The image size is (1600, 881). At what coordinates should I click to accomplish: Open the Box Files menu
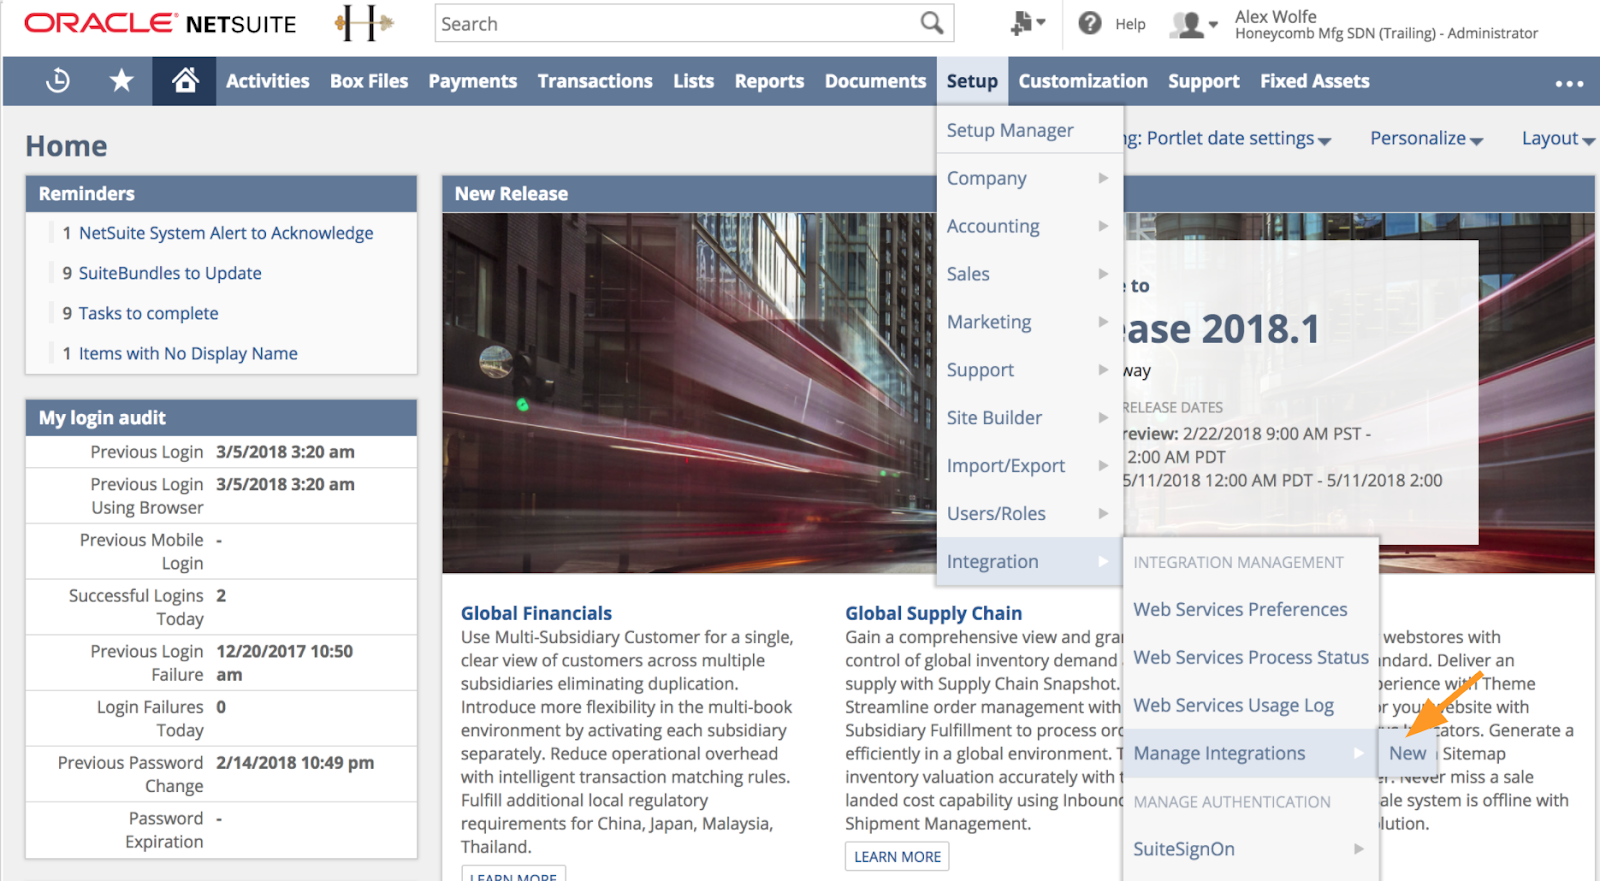369,81
